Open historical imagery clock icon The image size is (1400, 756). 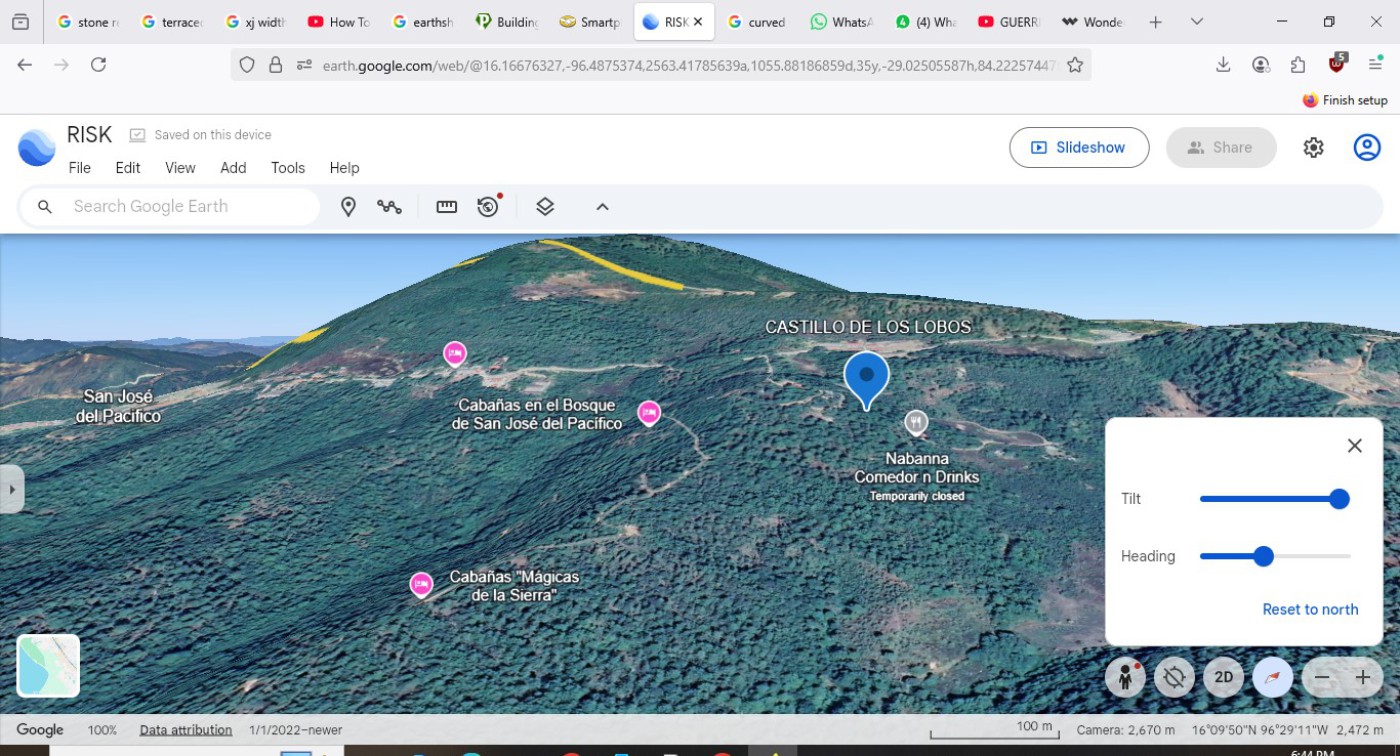coord(488,207)
